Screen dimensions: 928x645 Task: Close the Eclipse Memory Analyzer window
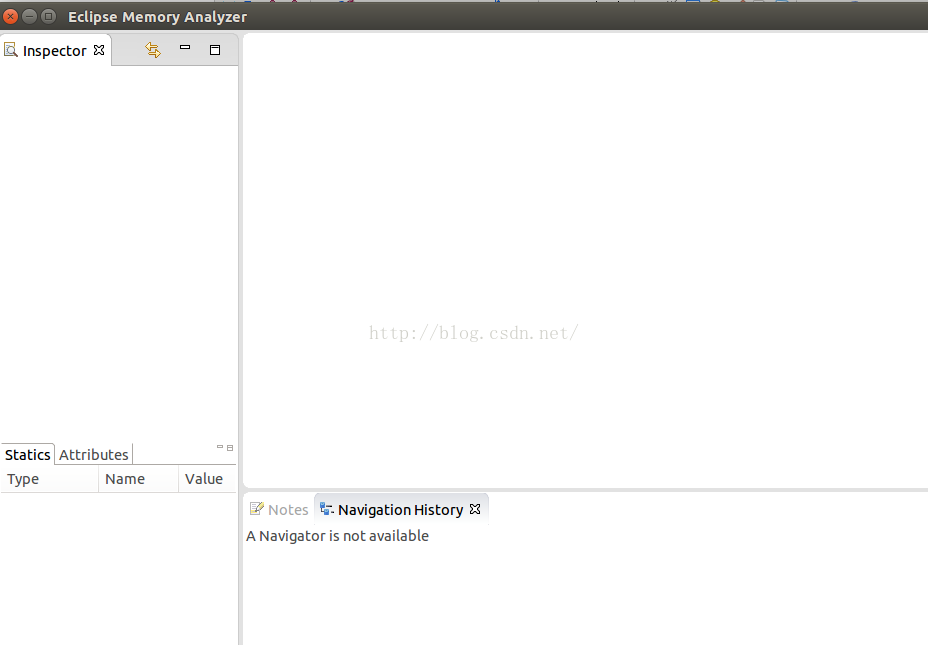[x=10, y=17]
